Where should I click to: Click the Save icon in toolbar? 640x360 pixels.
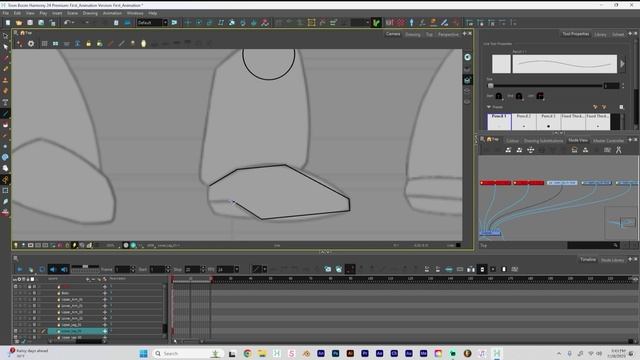(x=30, y=23)
